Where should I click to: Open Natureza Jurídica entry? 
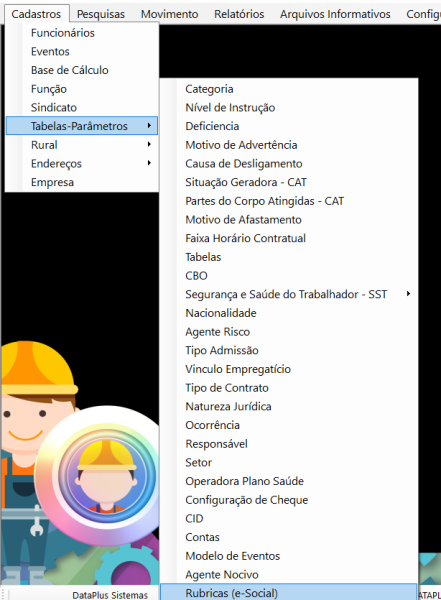pyautogui.click(x=289, y=406)
